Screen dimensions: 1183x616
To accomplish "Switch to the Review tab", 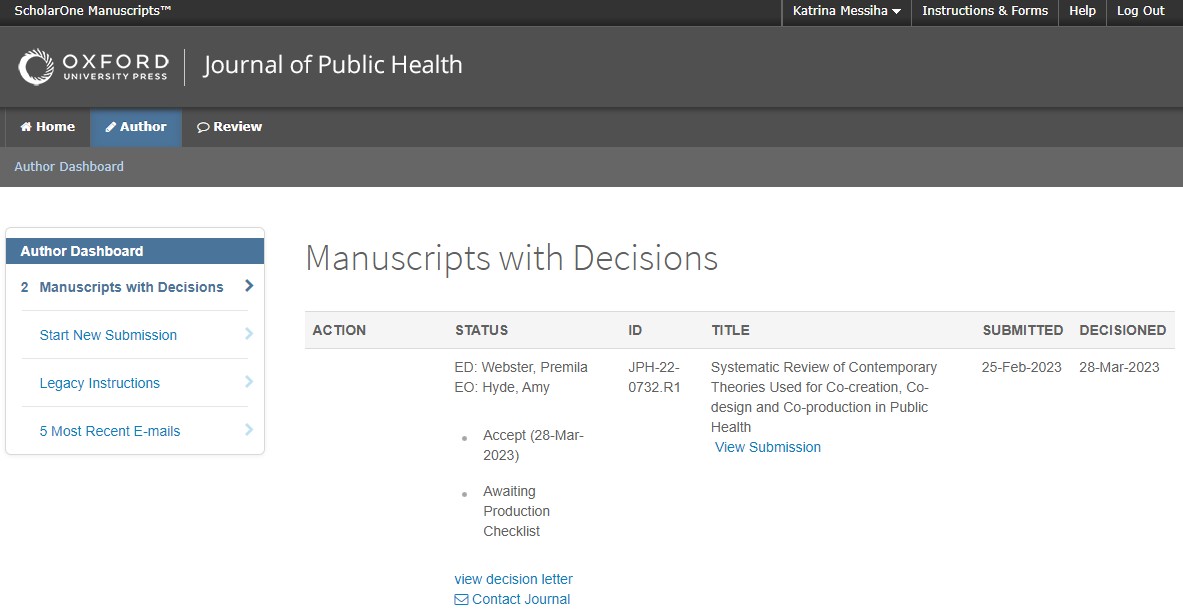I will tap(229, 127).
